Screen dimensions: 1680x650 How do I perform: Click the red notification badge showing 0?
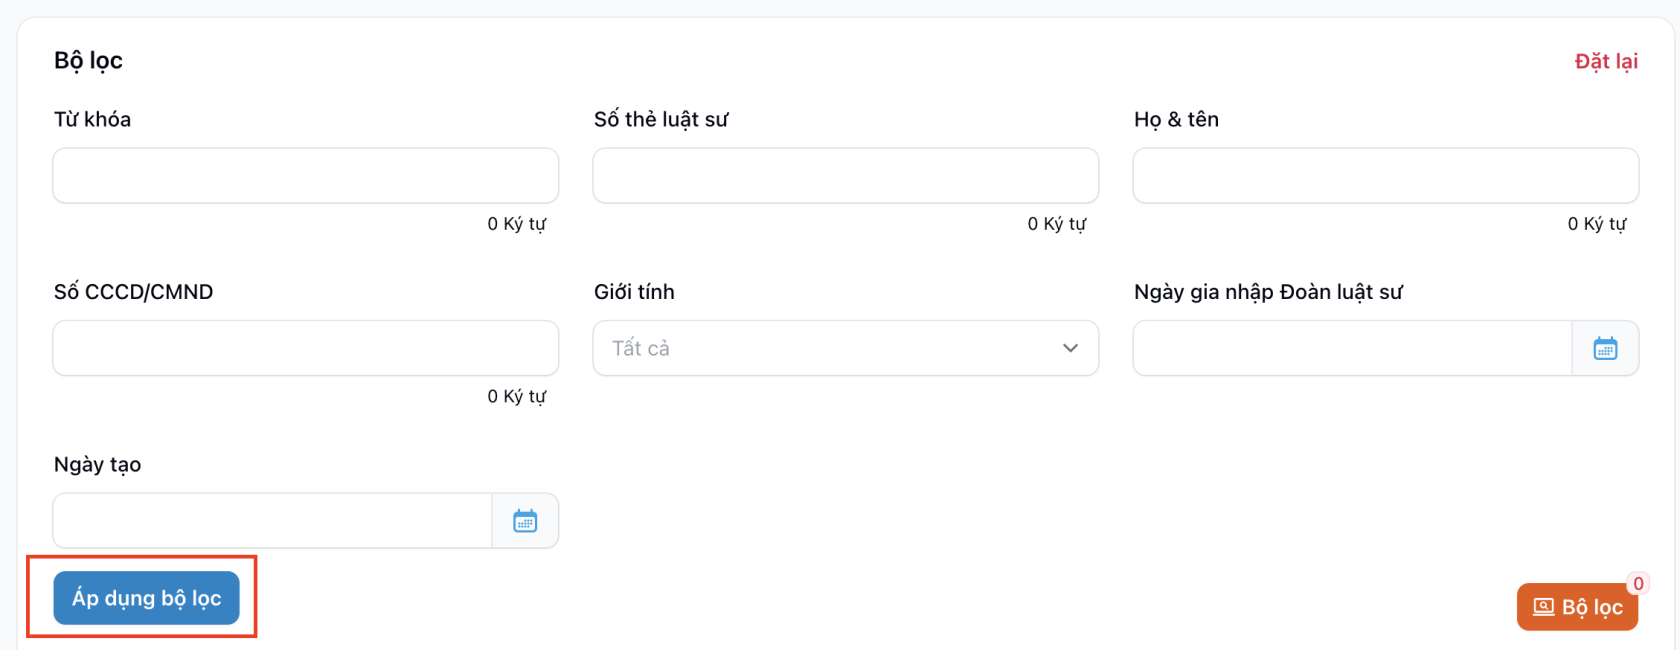1638,584
